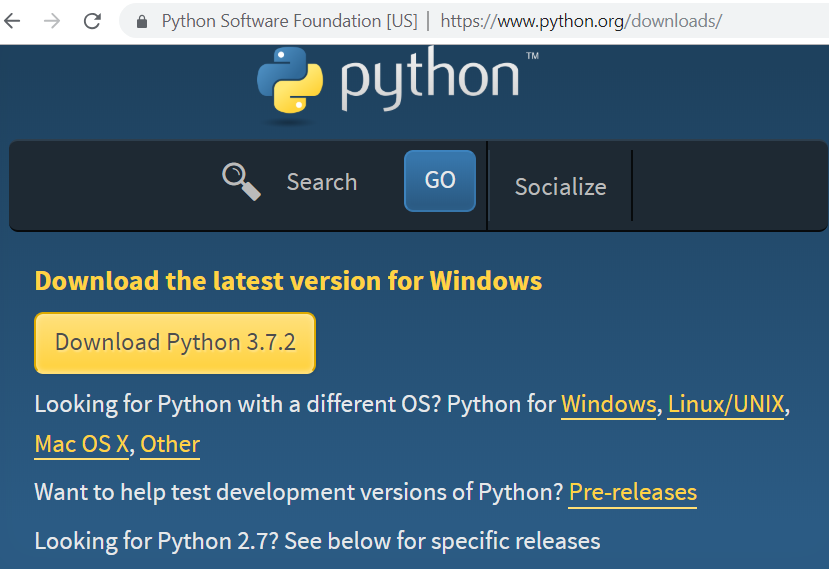Reload the page with the refresh icon
Image resolution: width=829 pixels, height=569 pixels.
tap(92, 20)
